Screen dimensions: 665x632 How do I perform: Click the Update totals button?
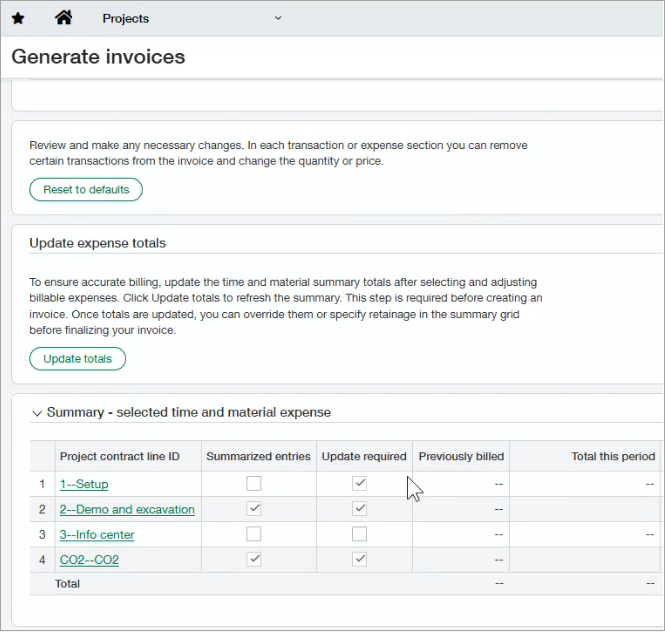pos(78,359)
